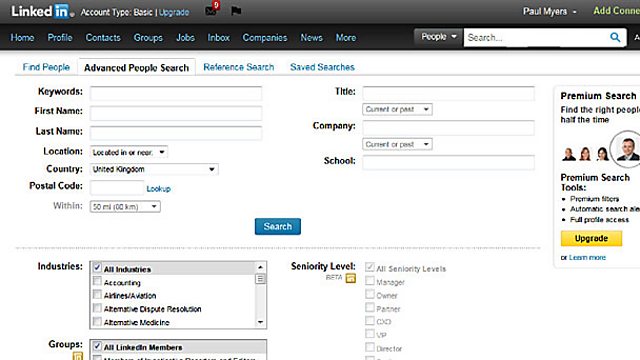Open the Country dropdown showing United Kingdom
The width and height of the screenshot is (640, 360).
point(154,169)
